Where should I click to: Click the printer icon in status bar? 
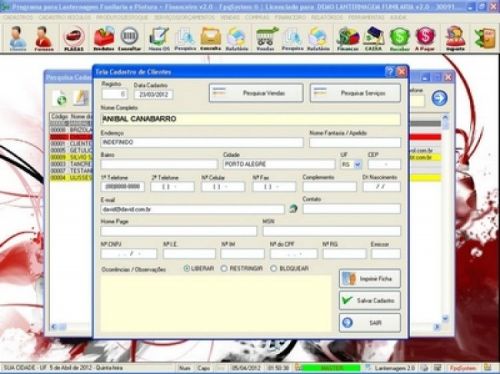pos(424,368)
